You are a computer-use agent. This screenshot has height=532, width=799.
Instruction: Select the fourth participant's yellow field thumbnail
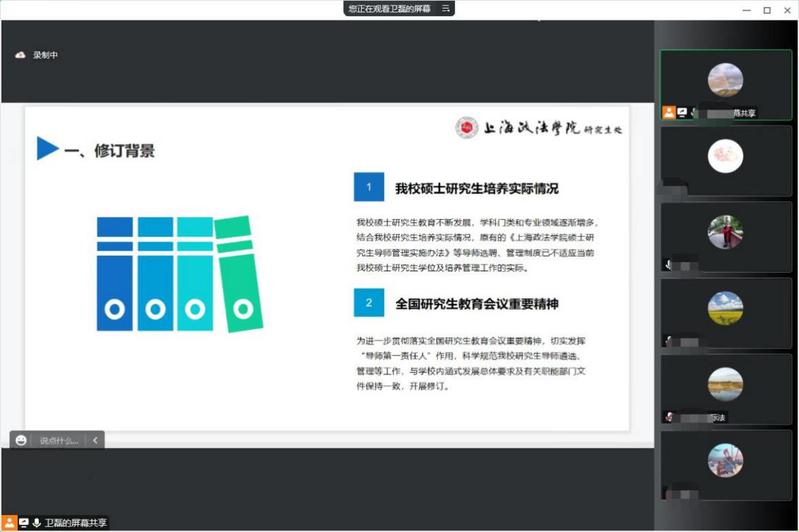[x=725, y=312]
